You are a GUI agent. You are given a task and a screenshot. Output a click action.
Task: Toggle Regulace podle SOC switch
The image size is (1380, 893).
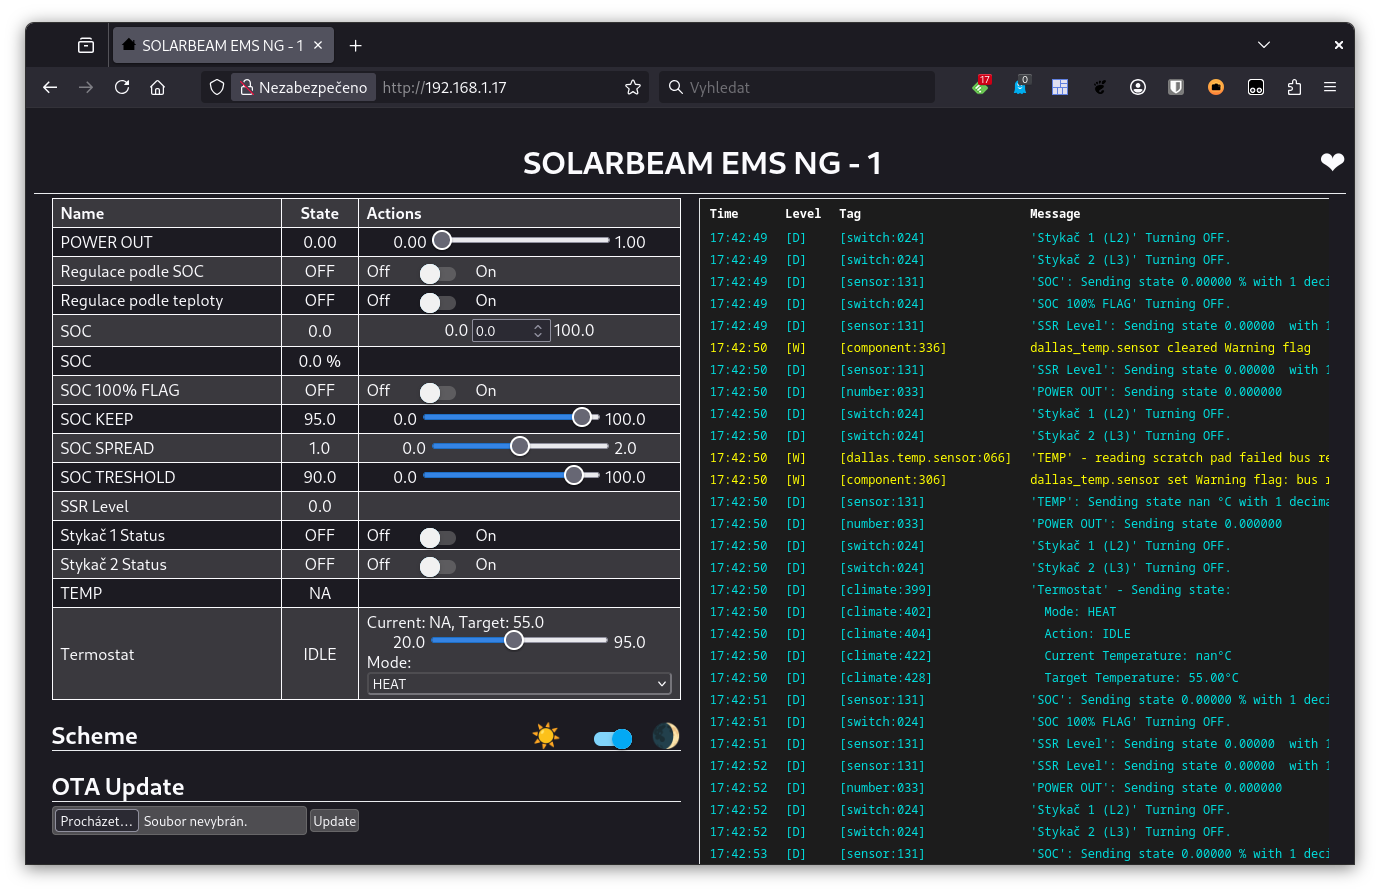click(x=437, y=273)
